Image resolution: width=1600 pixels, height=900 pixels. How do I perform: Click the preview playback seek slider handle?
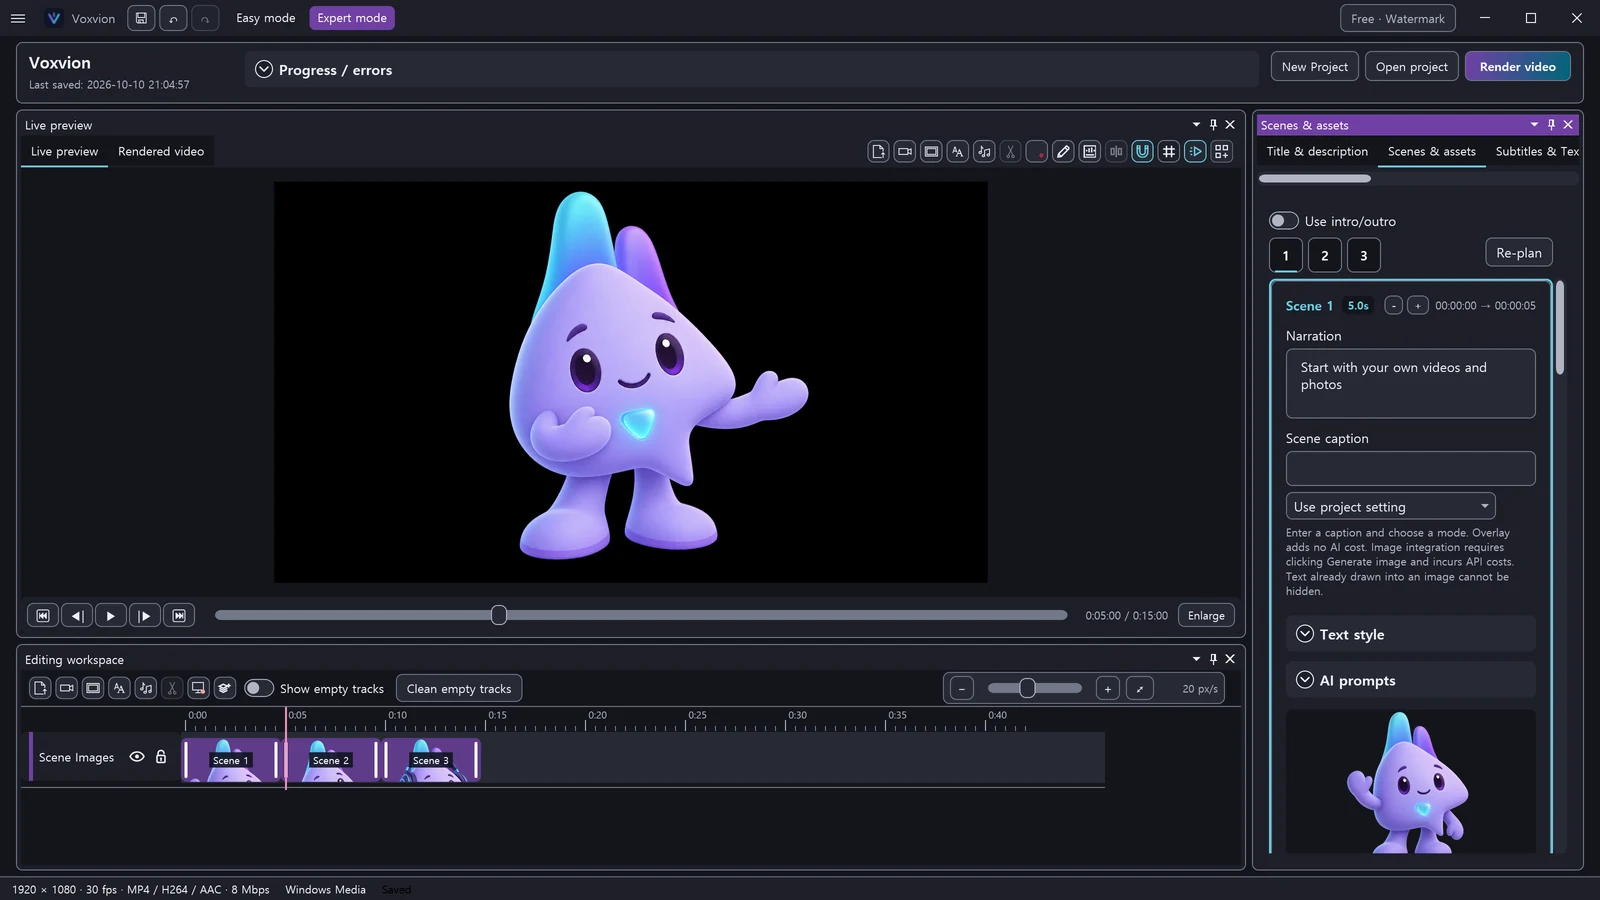(499, 615)
